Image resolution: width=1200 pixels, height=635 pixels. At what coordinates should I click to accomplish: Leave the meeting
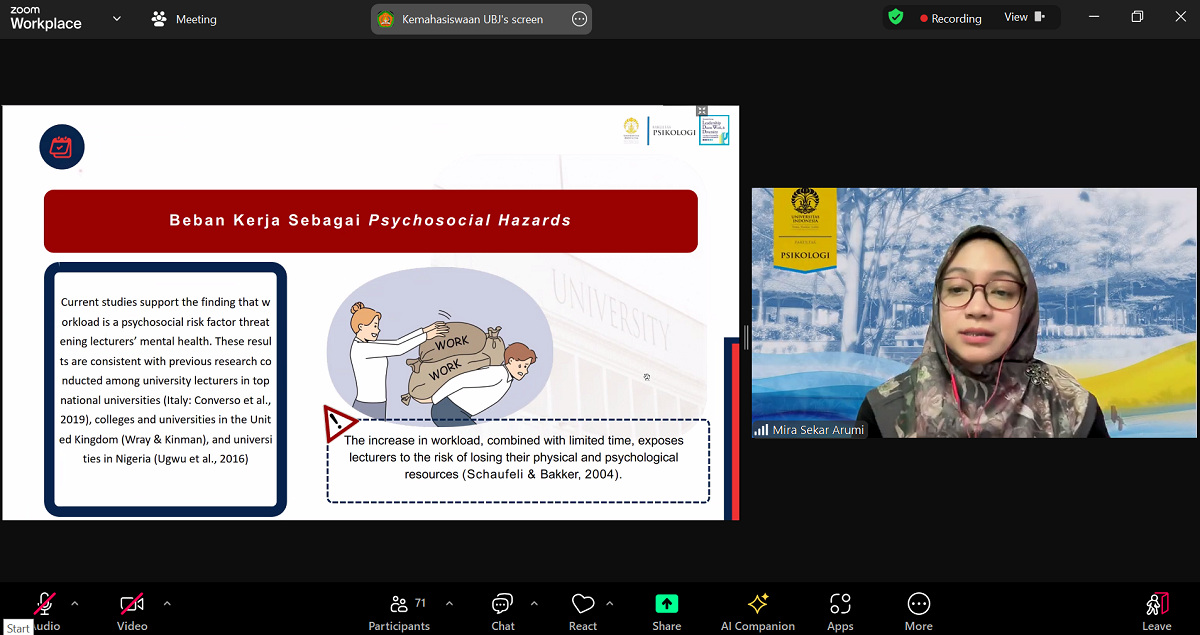coord(1156,611)
